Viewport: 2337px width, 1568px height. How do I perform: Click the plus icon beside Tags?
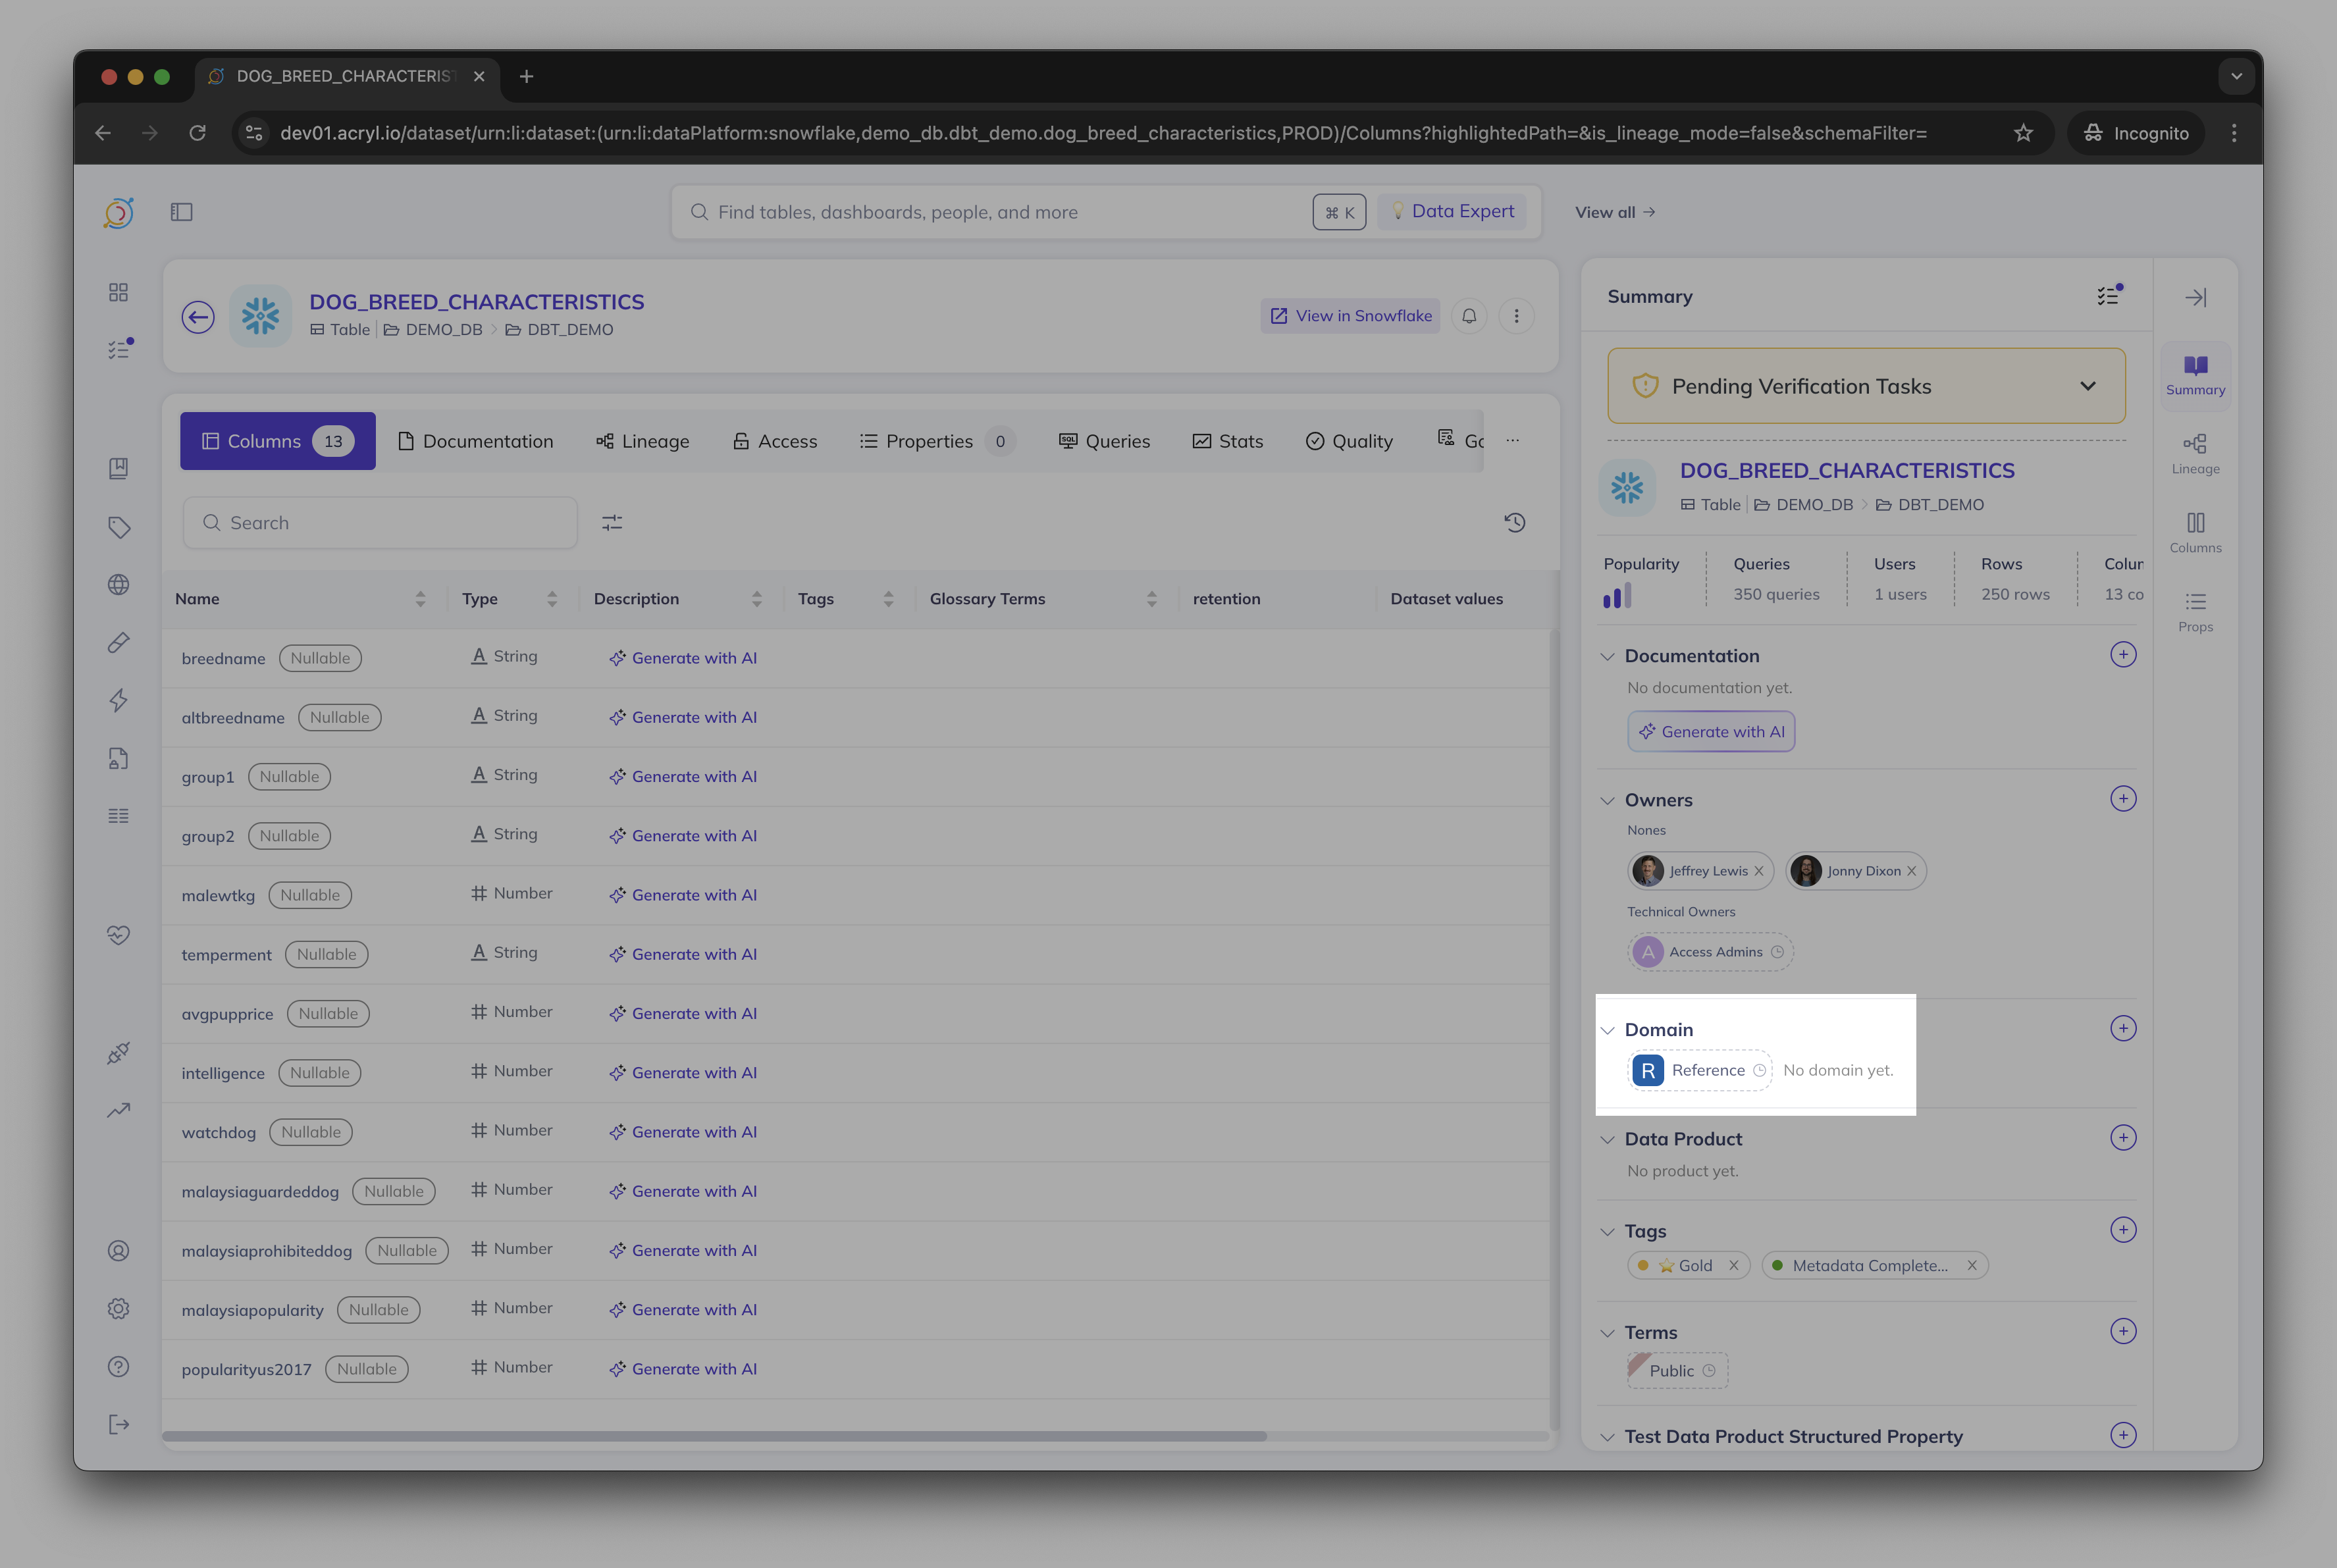point(2122,1230)
